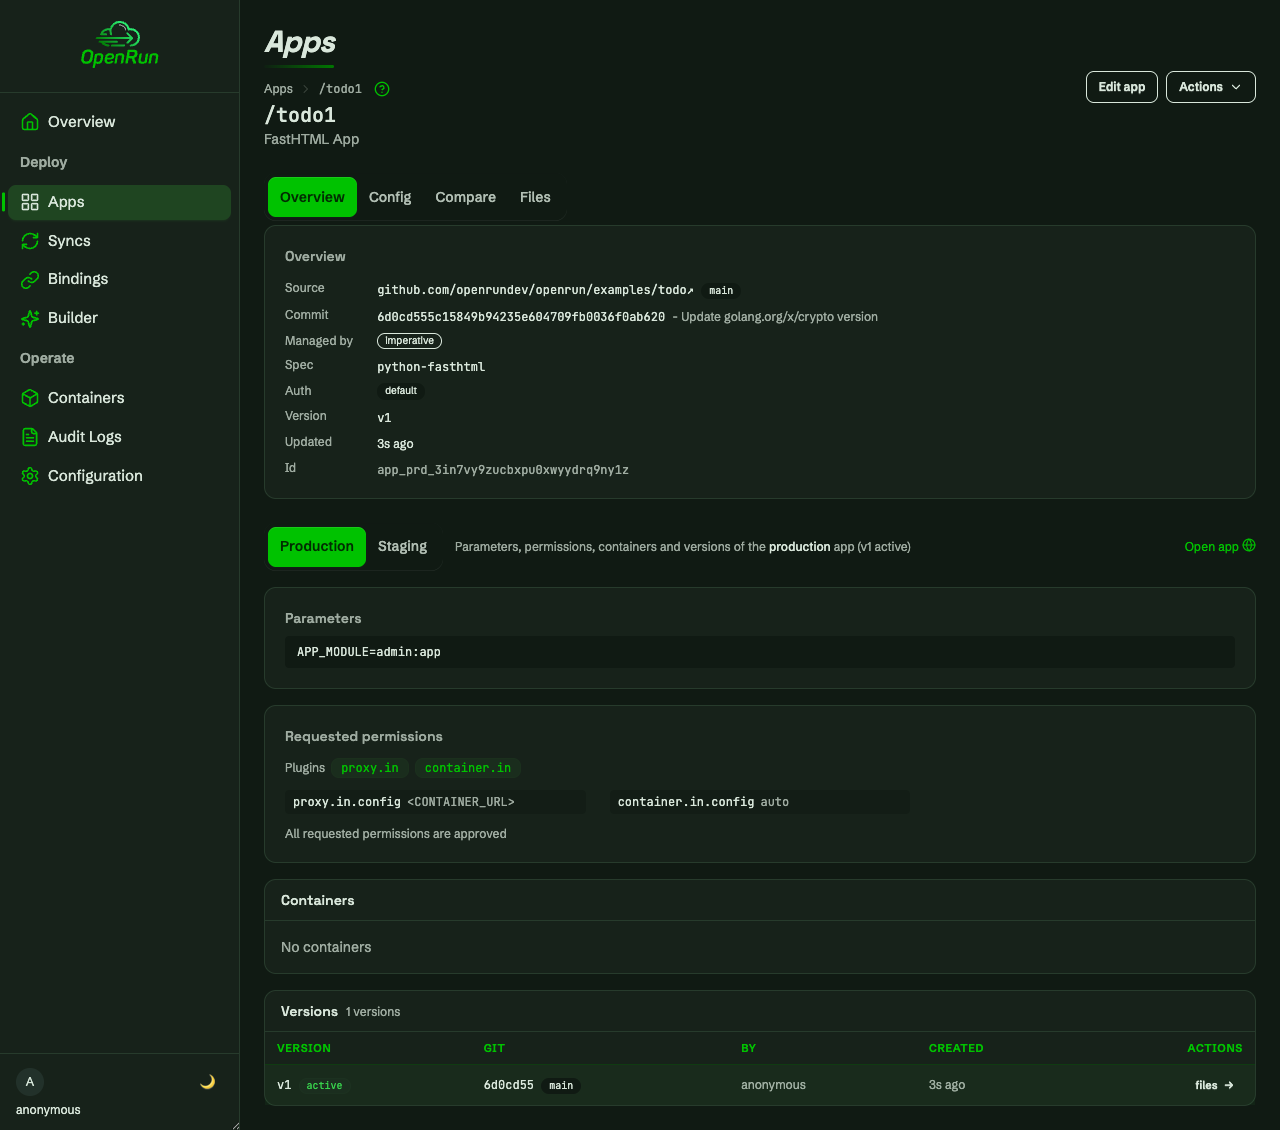Screen dimensions: 1280x1130
Task: Go to the Bindings page
Action: pos(119,279)
